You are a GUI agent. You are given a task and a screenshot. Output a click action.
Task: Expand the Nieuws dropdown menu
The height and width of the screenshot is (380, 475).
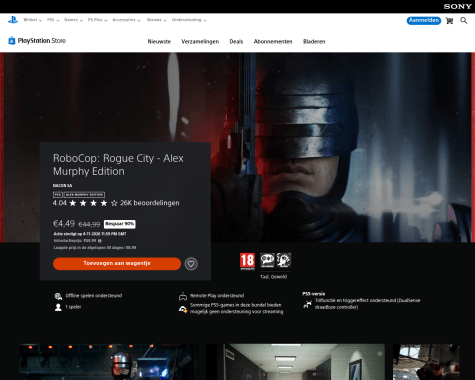(x=156, y=20)
